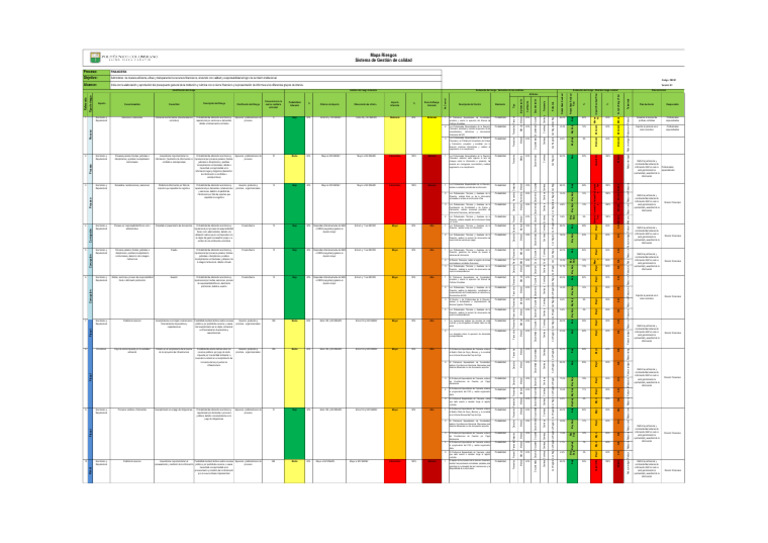Viewport: 768px width, 543px height.
Task: Click the Politécnico Colombiano logo in header
Action: click(124, 58)
